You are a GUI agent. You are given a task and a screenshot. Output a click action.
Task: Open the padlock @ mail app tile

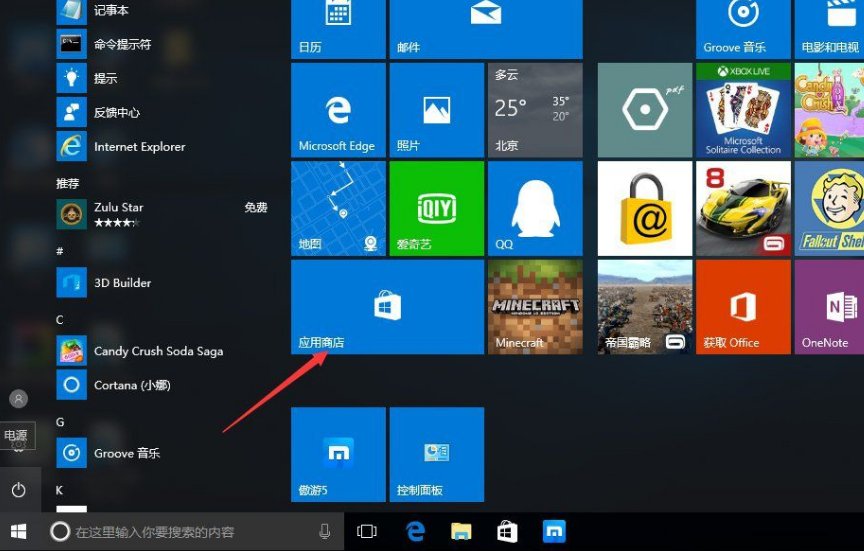tap(645, 208)
